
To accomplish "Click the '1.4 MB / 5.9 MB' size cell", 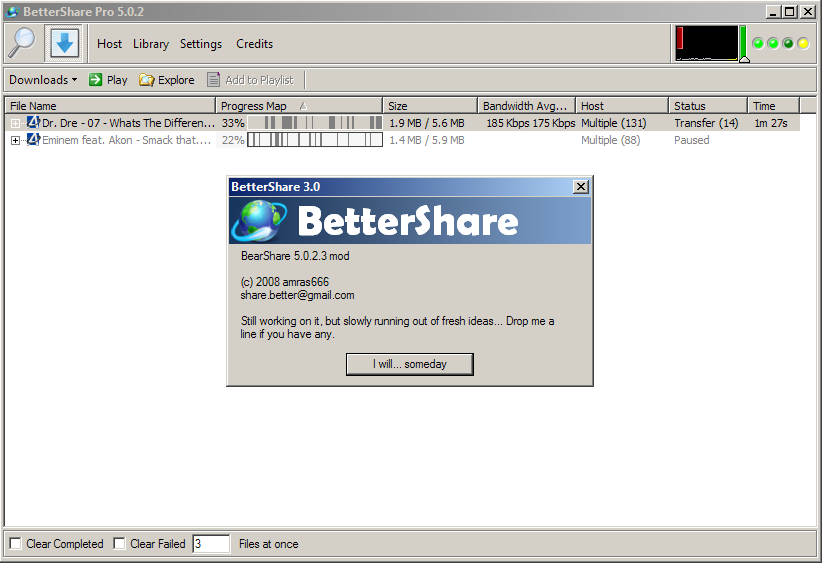I will [427, 140].
